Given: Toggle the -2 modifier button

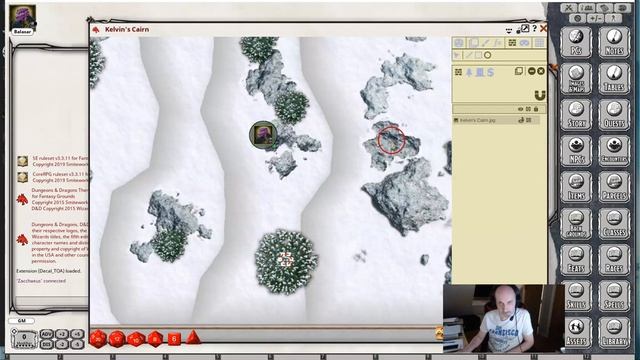Looking at the screenshot, I should click(62, 344).
